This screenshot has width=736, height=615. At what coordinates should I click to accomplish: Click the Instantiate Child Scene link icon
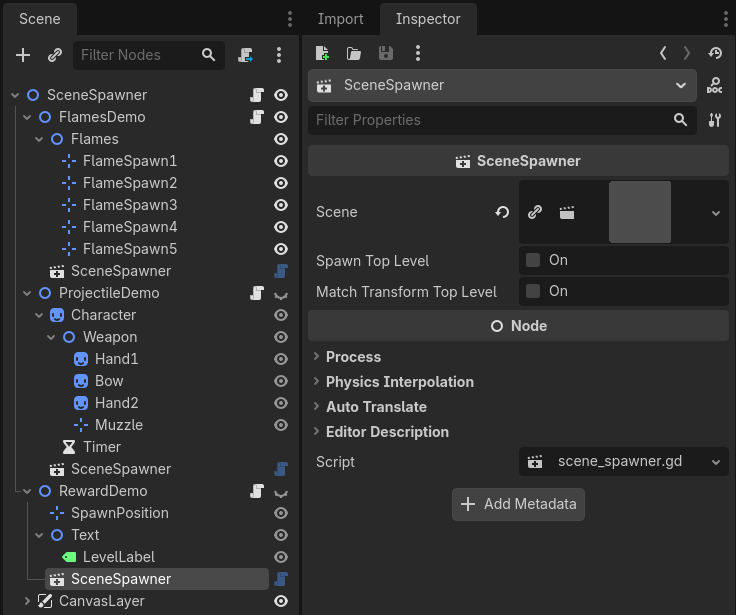(x=55, y=55)
